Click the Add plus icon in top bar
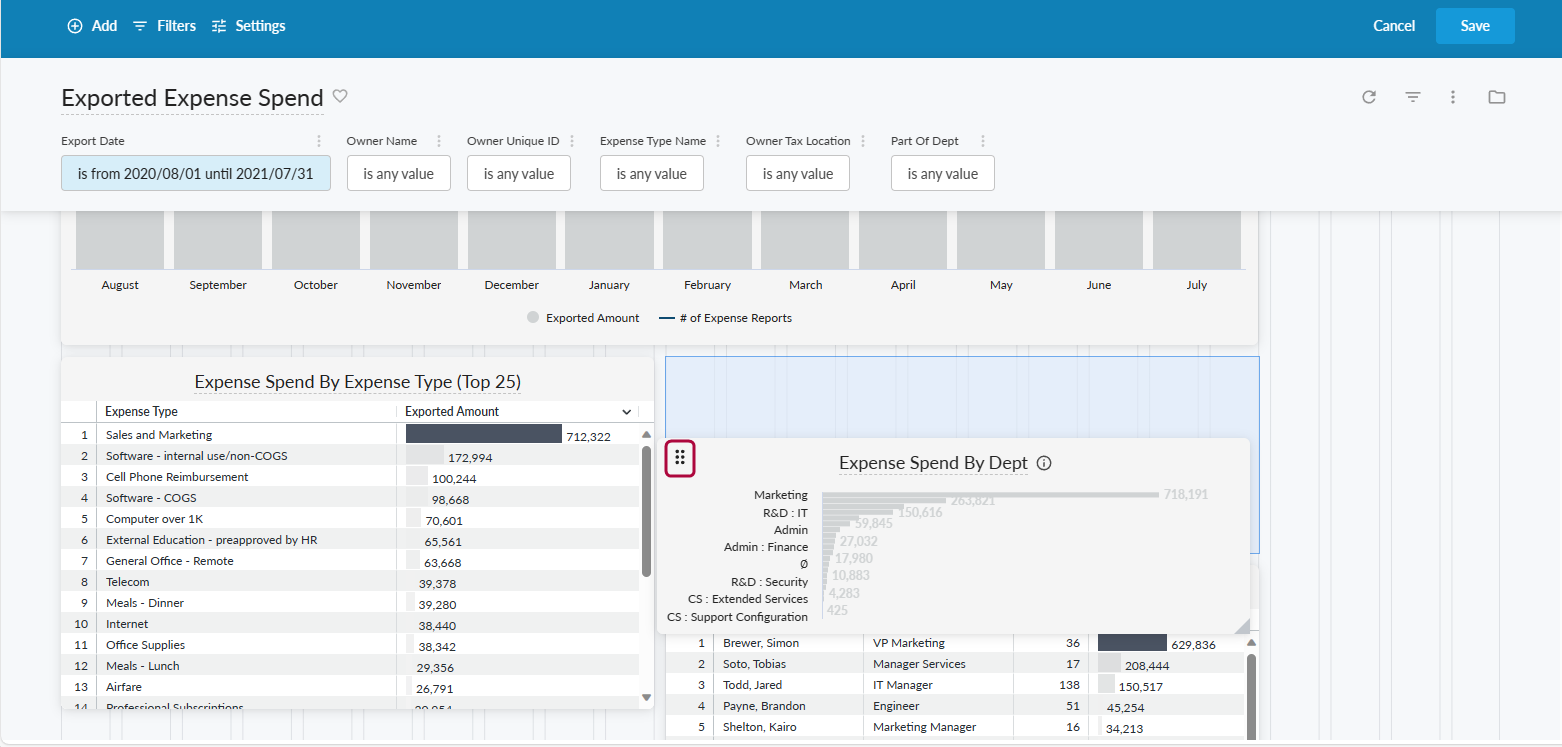Image resolution: width=1562 pixels, height=747 pixels. click(x=74, y=25)
